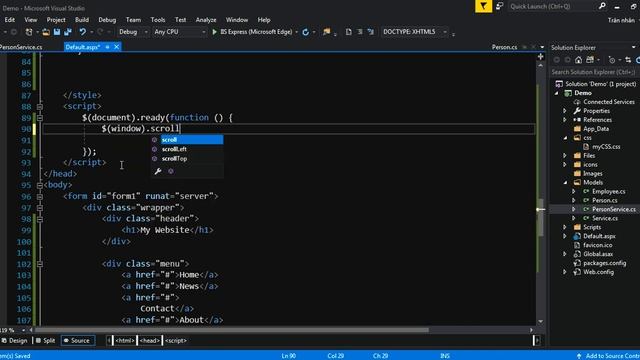Expand the Scripts folder
The height and width of the screenshot is (360, 640).
[565, 227]
